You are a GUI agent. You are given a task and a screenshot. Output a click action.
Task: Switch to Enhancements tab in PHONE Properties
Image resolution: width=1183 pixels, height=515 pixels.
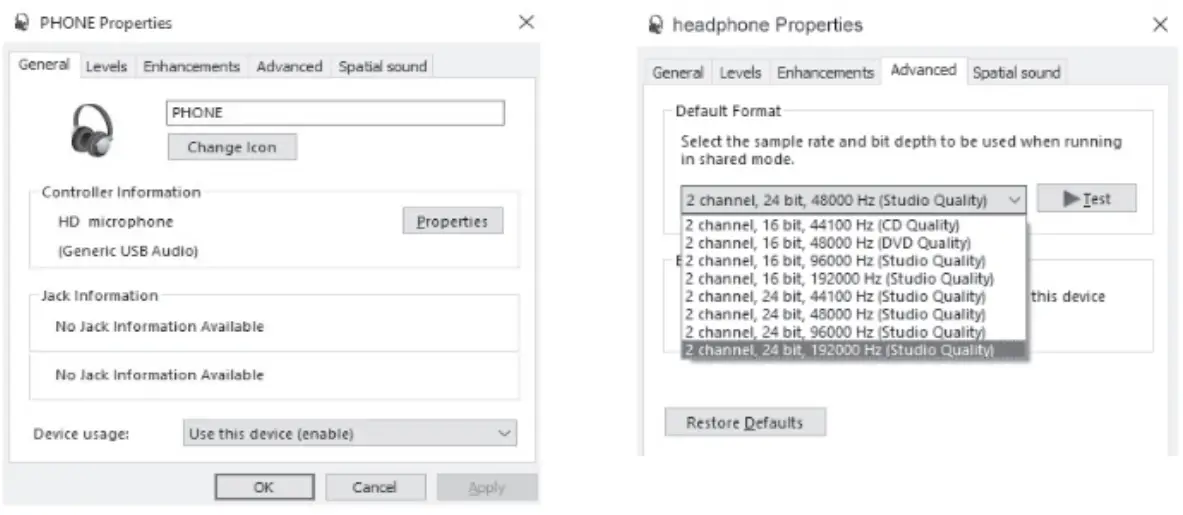tap(191, 67)
